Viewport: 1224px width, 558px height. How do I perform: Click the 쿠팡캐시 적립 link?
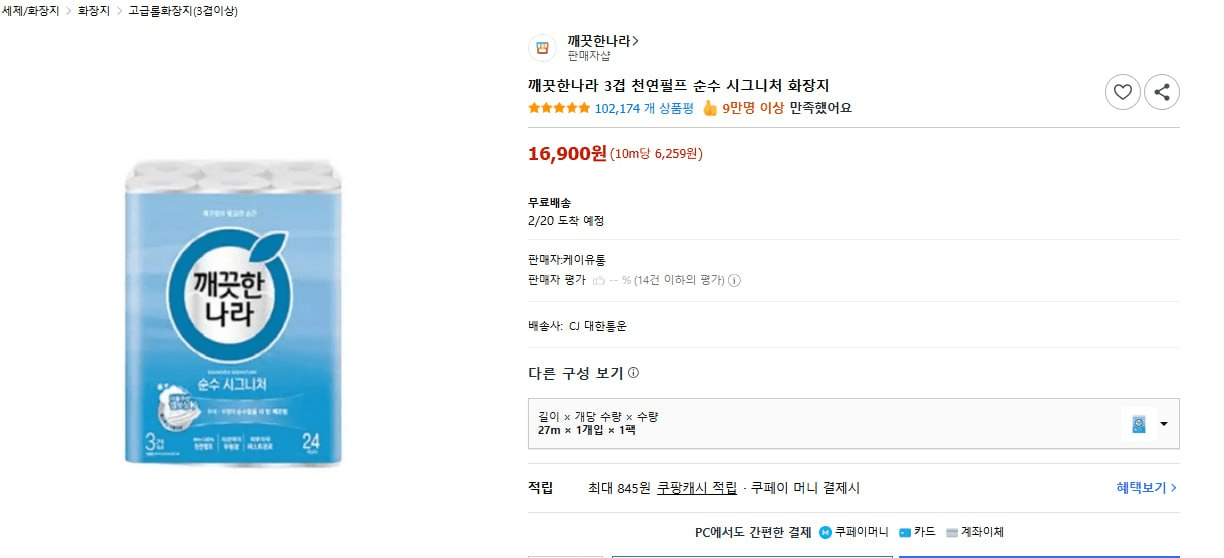click(x=697, y=488)
